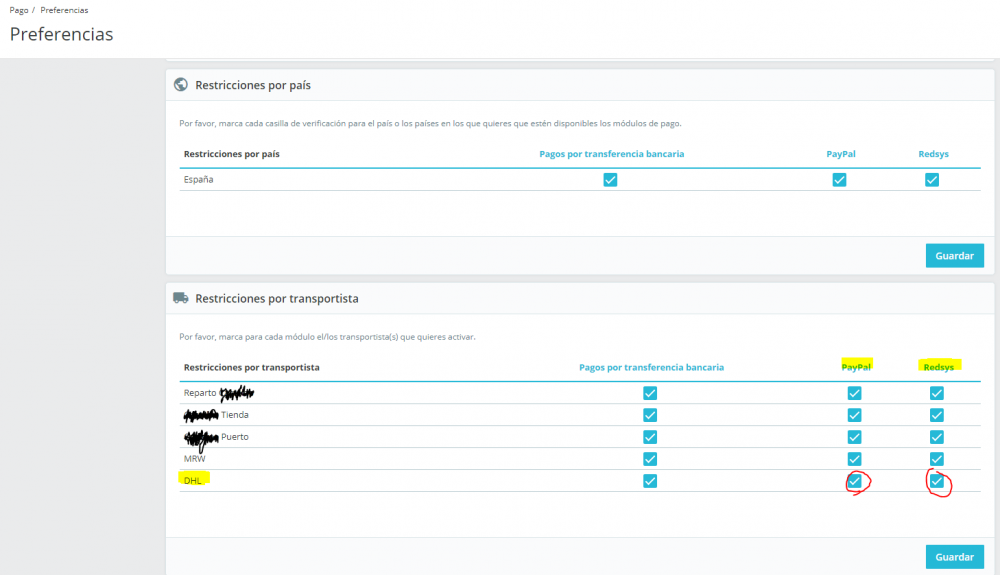The width and height of the screenshot is (1000, 575).
Task: Click Preferencias breadcrumb
Action: (64, 10)
